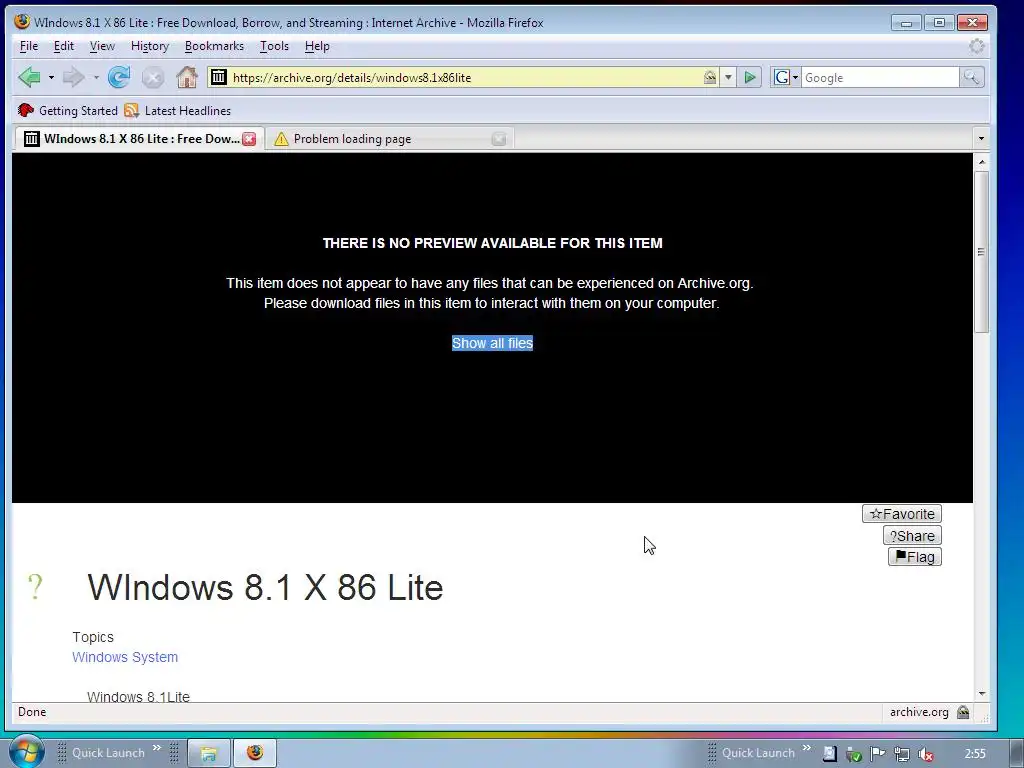Viewport: 1024px width, 768px height.
Task: Click the scrollbar up arrow
Action: pyautogui.click(x=981, y=161)
